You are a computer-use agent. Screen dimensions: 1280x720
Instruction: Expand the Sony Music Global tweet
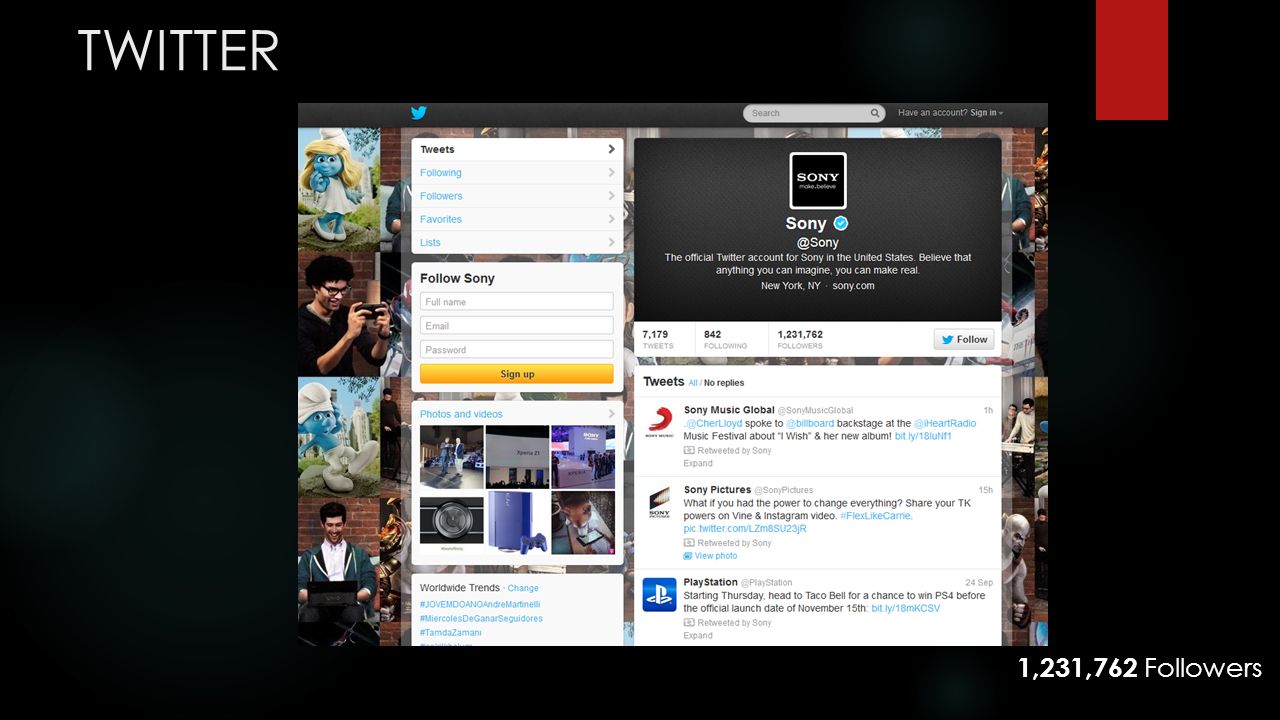(698, 464)
